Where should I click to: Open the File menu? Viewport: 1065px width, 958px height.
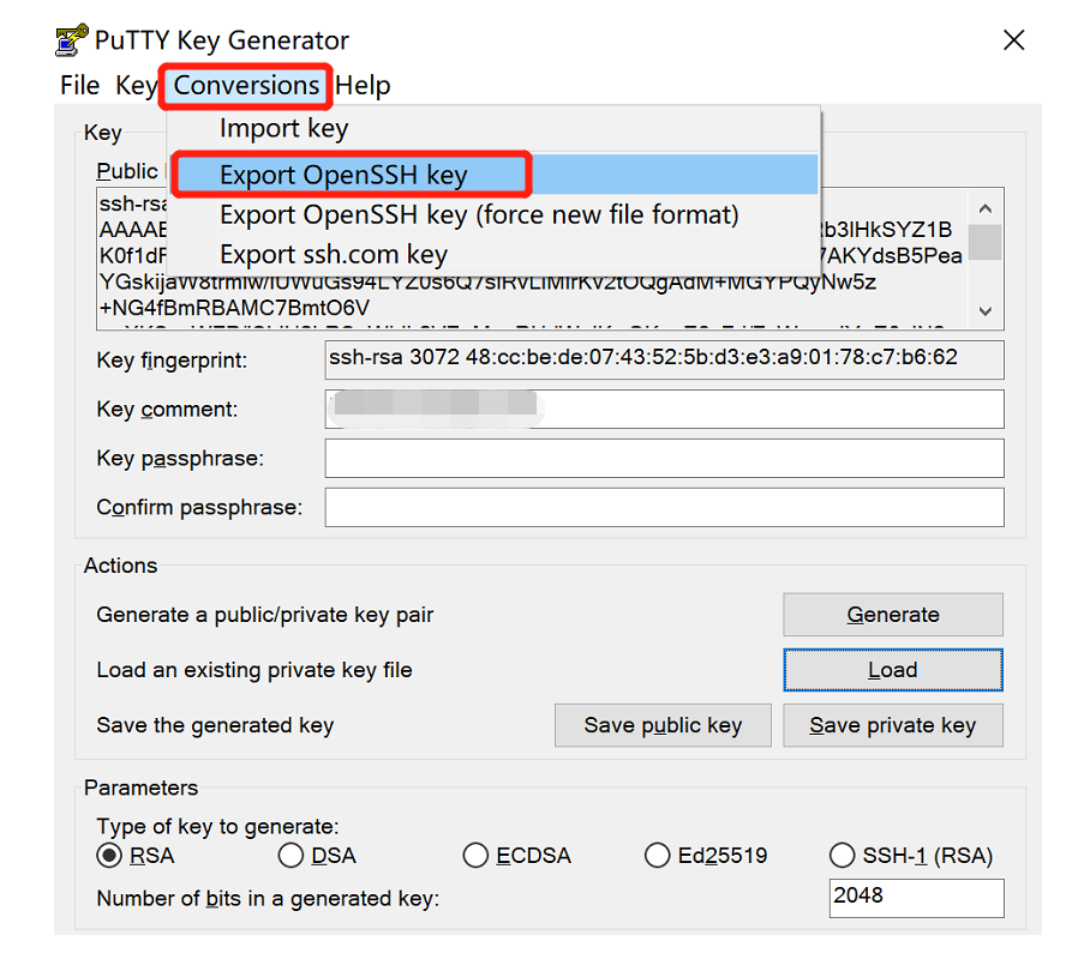(x=79, y=85)
